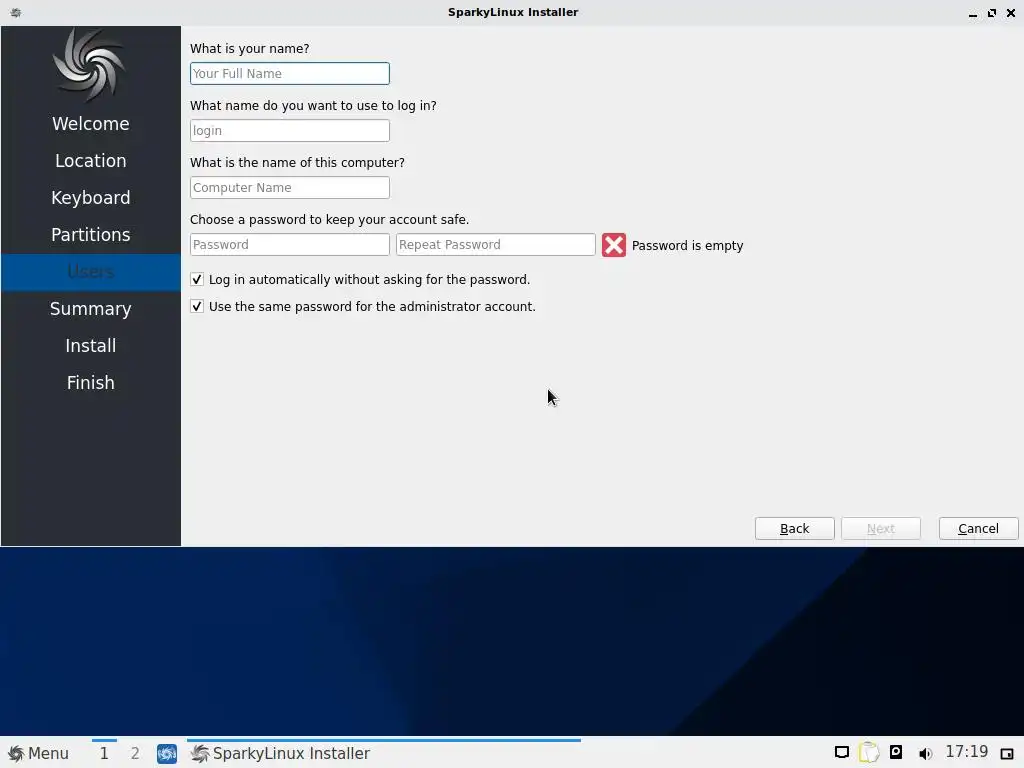Click 'What is the name of this computer?' label

pyautogui.click(x=297, y=163)
